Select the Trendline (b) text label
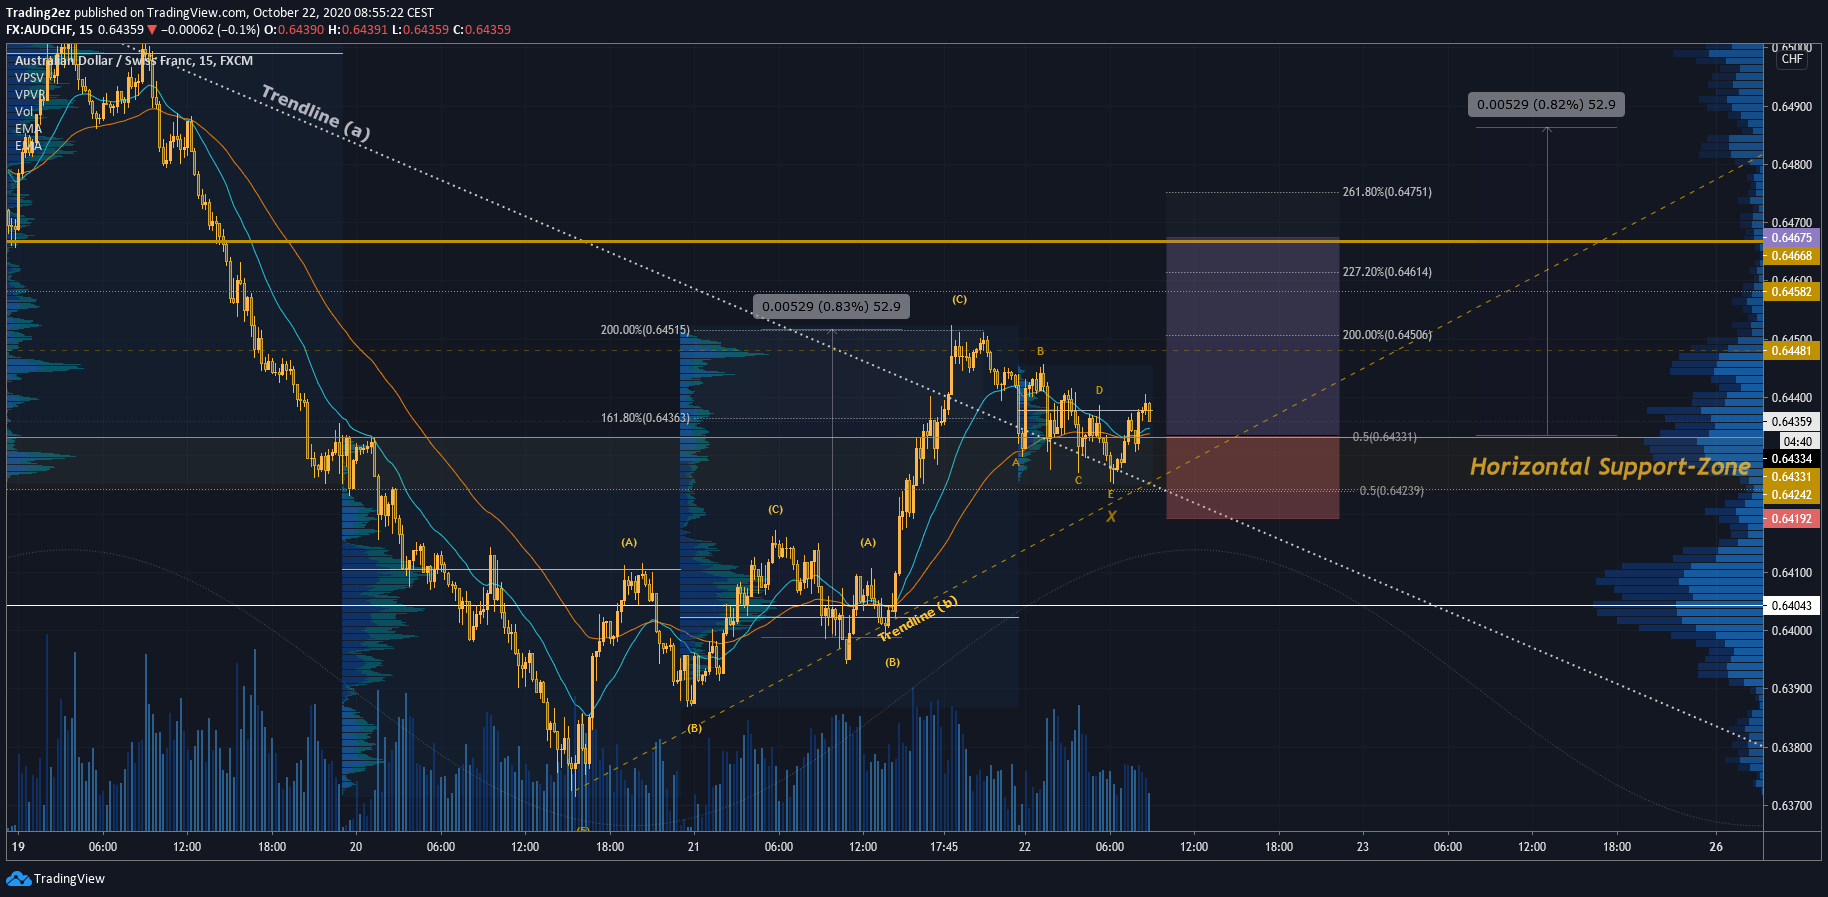This screenshot has height=897, width=1828. coord(917,619)
